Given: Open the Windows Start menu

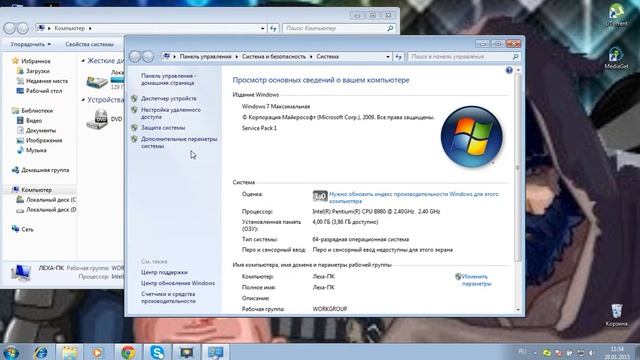Looking at the screenshot, I should point(11,352).
